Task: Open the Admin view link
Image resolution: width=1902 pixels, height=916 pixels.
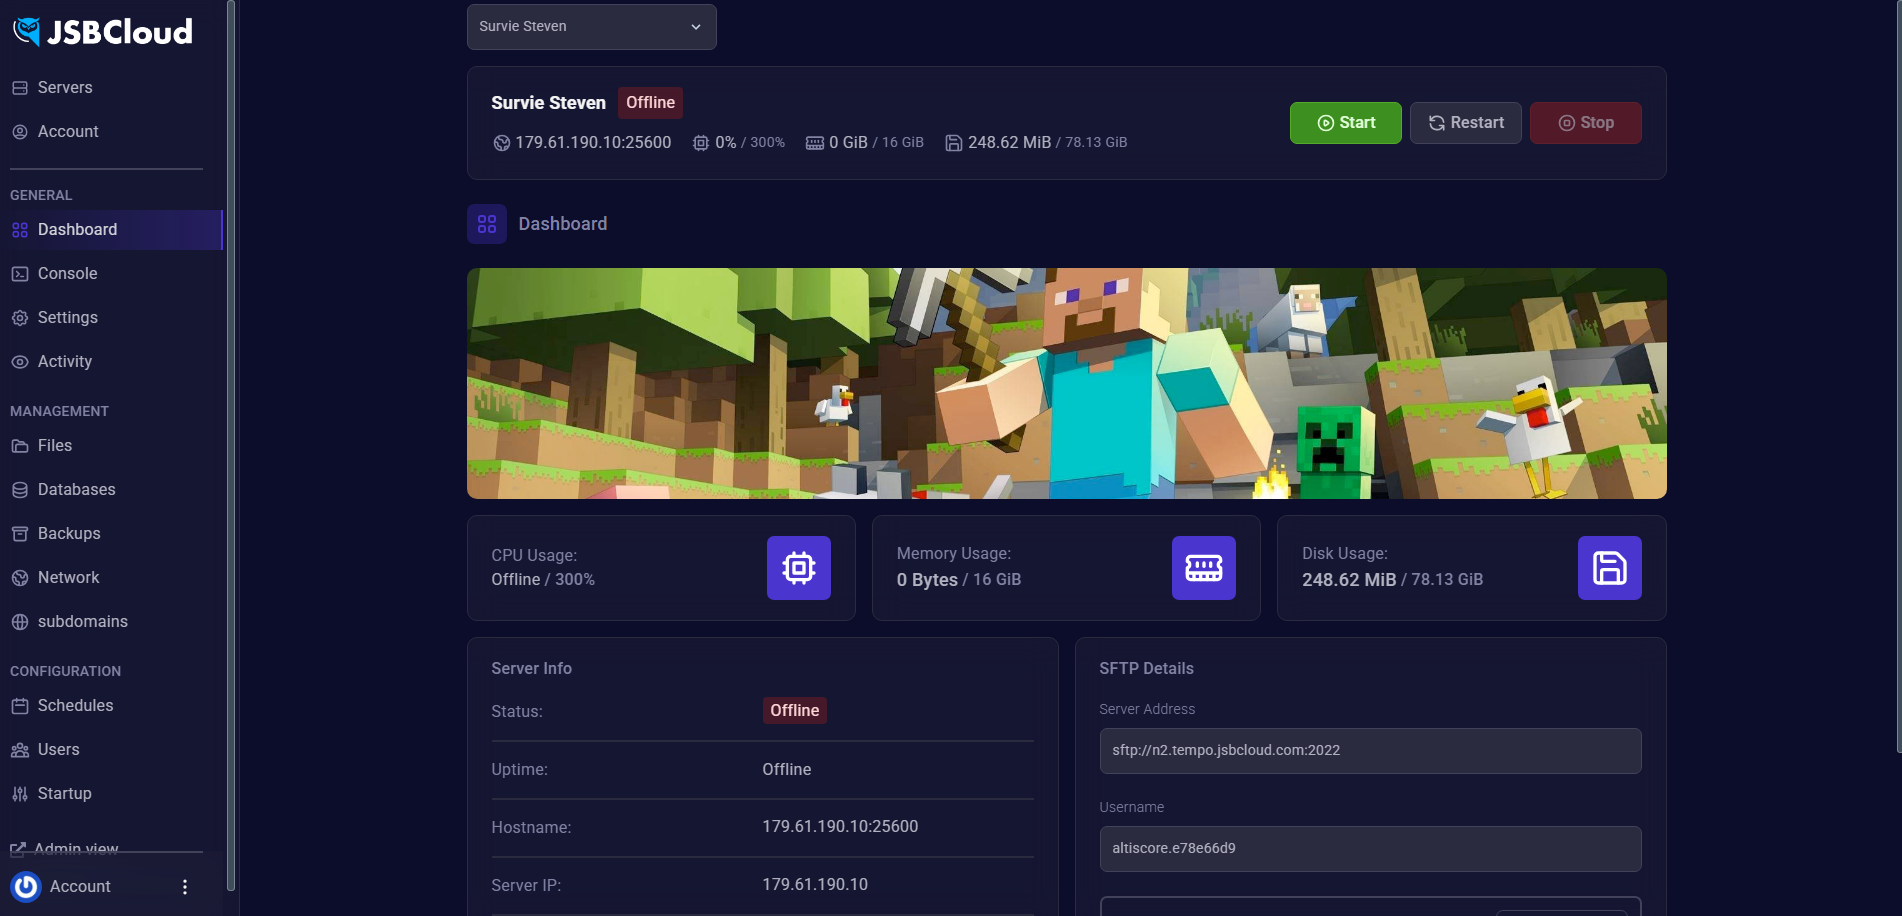Action: click(76, 848)
